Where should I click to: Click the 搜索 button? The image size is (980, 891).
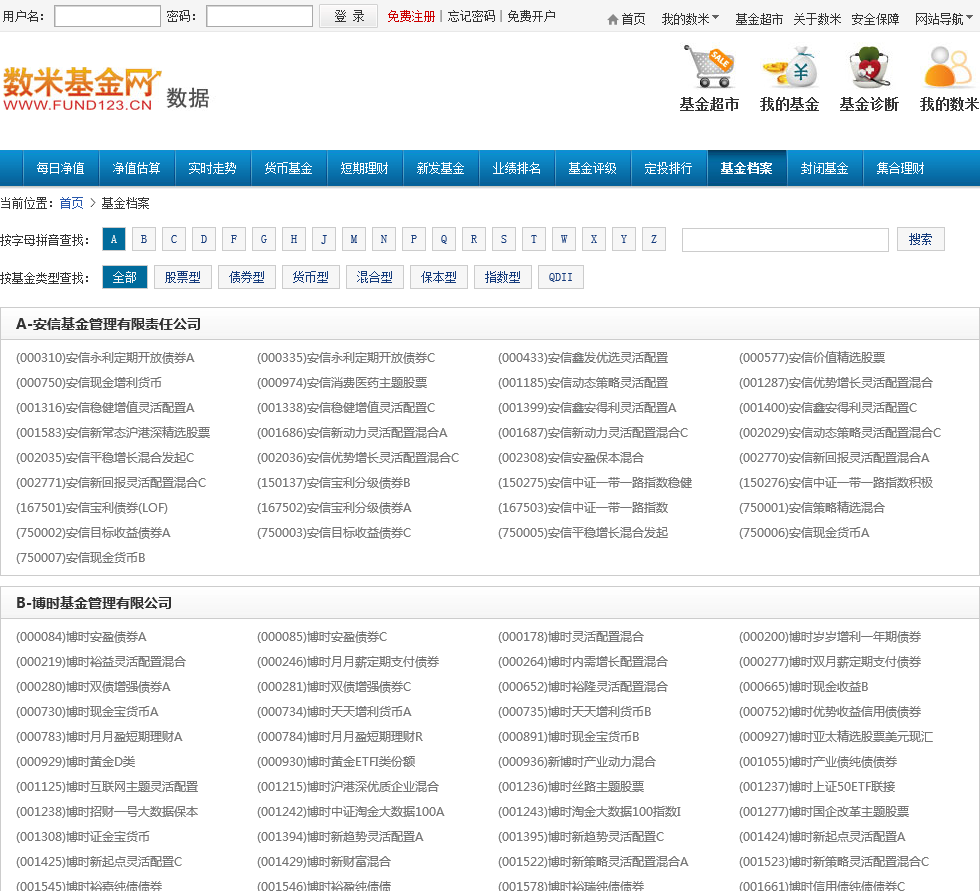[x=921, y=239]
